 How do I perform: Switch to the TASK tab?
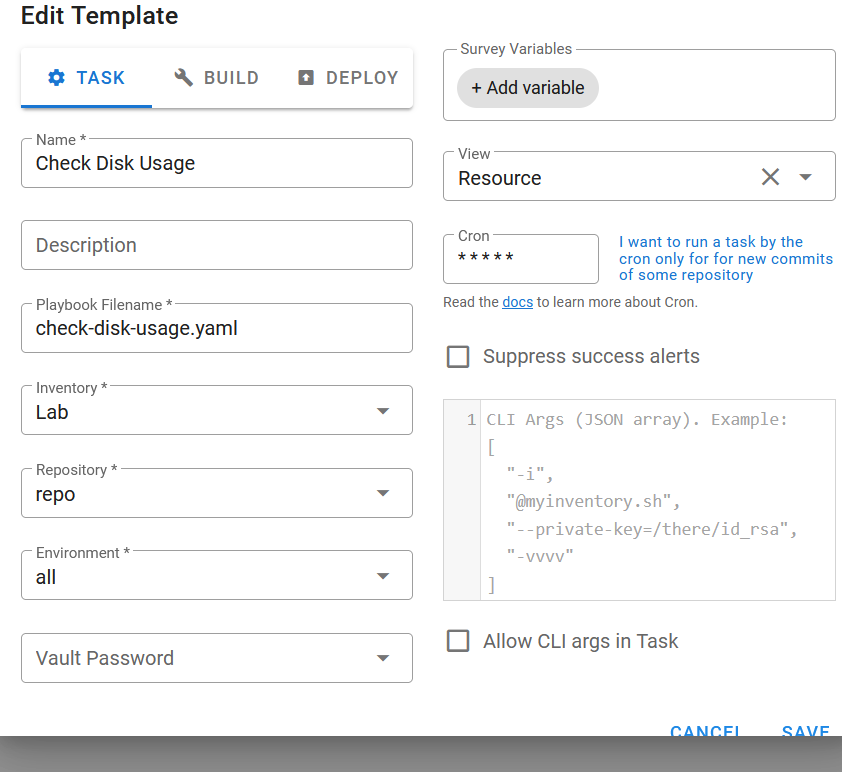[86, 78]
